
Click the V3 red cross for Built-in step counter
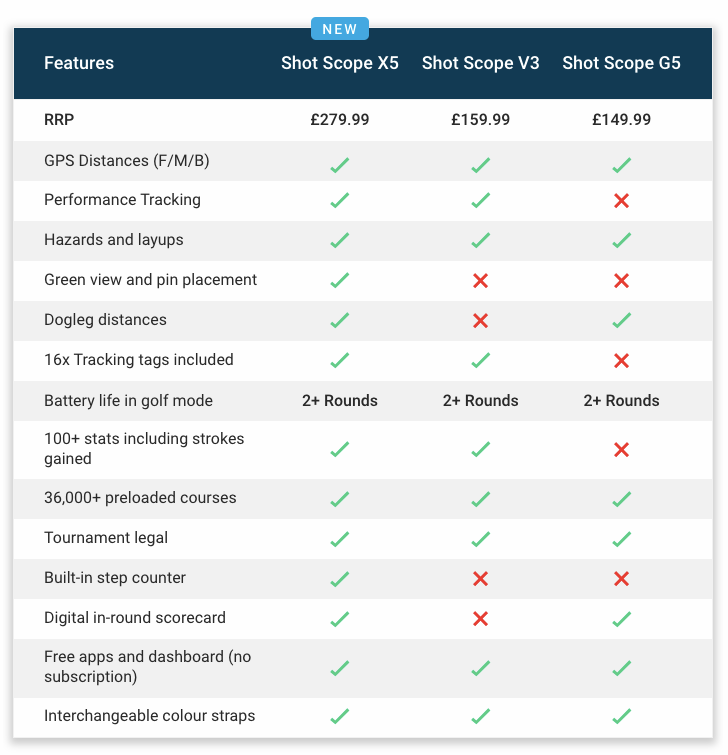pyautogui.click(x=480, y=578)
